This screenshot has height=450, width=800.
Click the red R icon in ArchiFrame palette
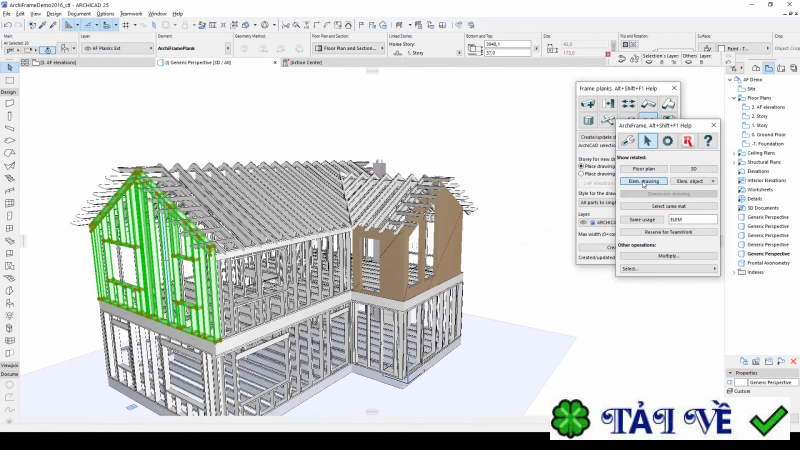pos(687,141)
